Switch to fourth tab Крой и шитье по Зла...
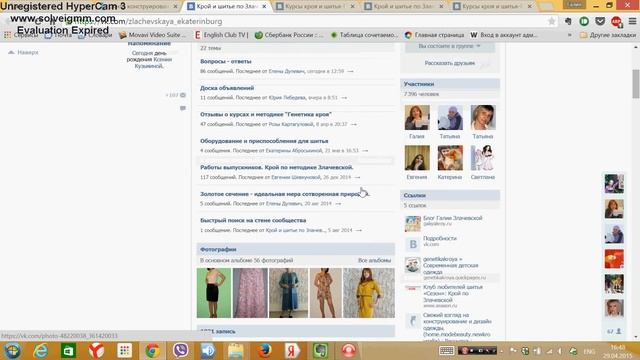This screenshot has width=640, height=360. coord(403,7)
